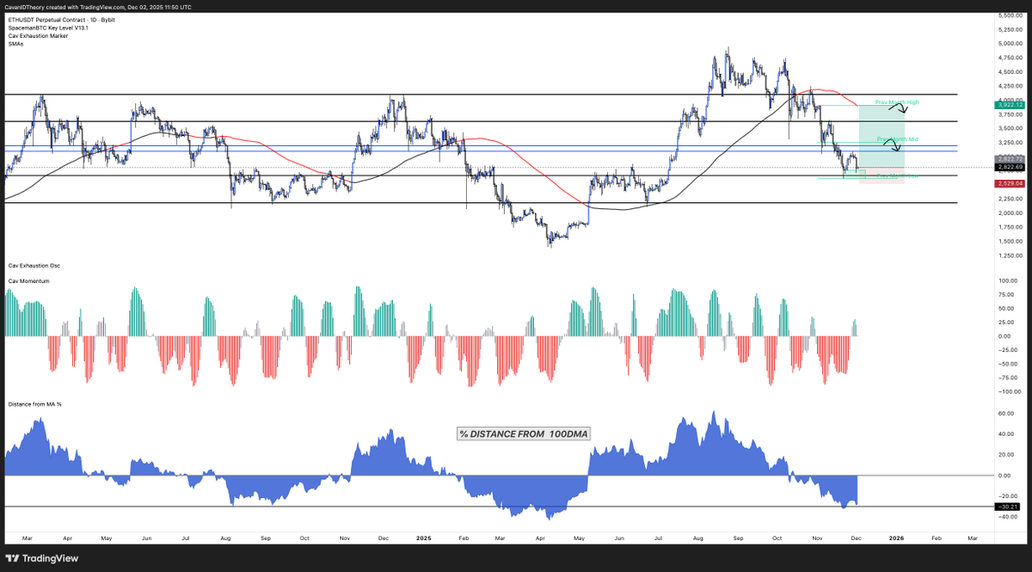Click the Prev Month High level label

coord(896,102)
